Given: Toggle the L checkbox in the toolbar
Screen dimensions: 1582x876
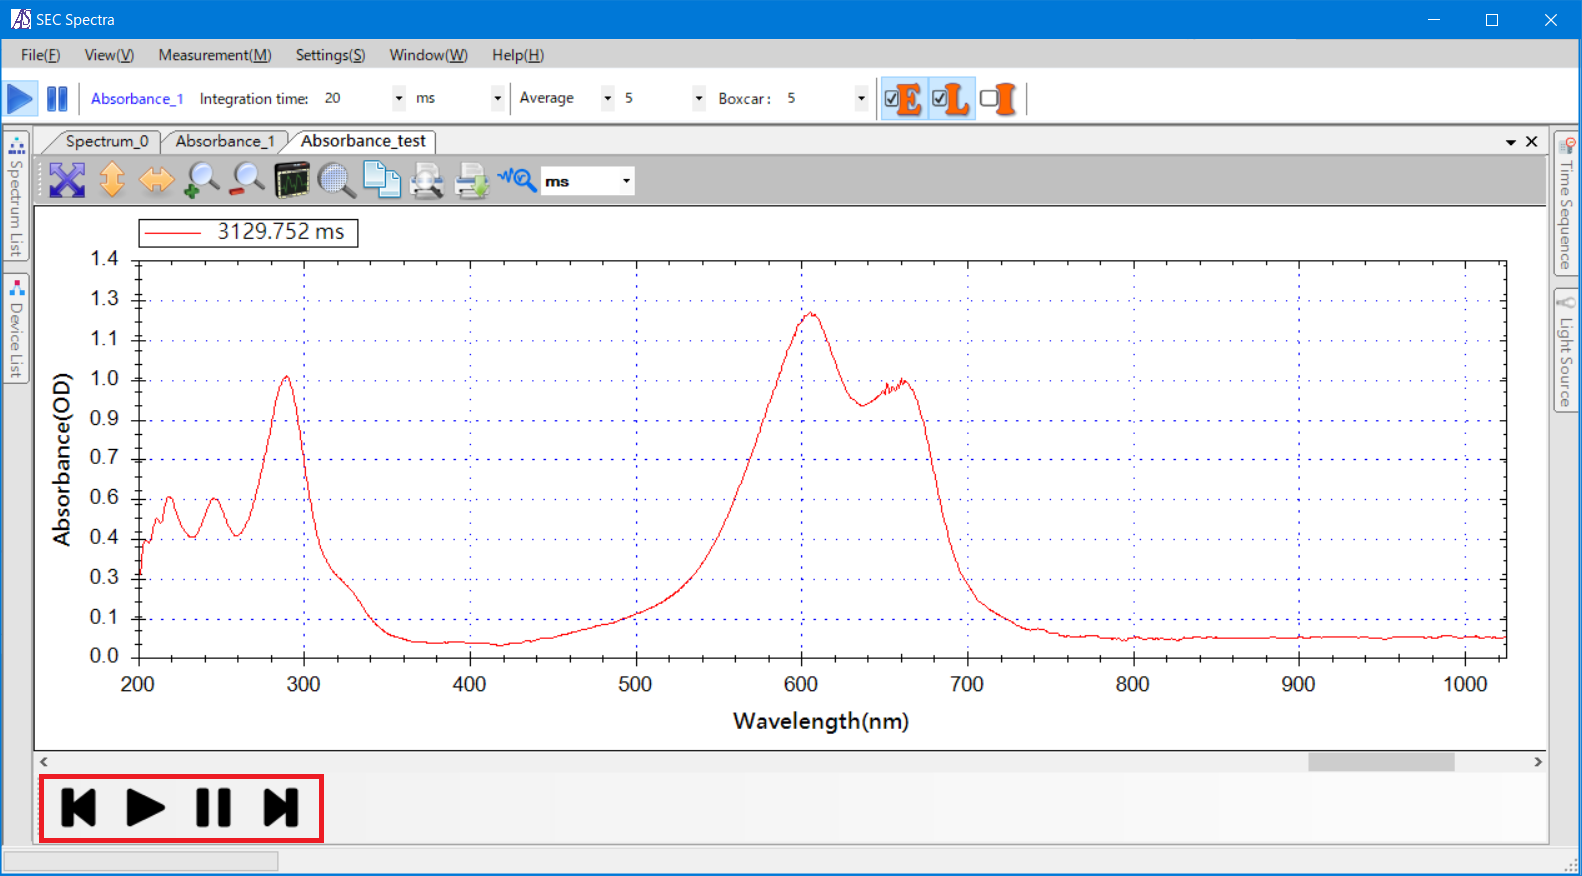Looking at the screenshot, I should 940,99.
